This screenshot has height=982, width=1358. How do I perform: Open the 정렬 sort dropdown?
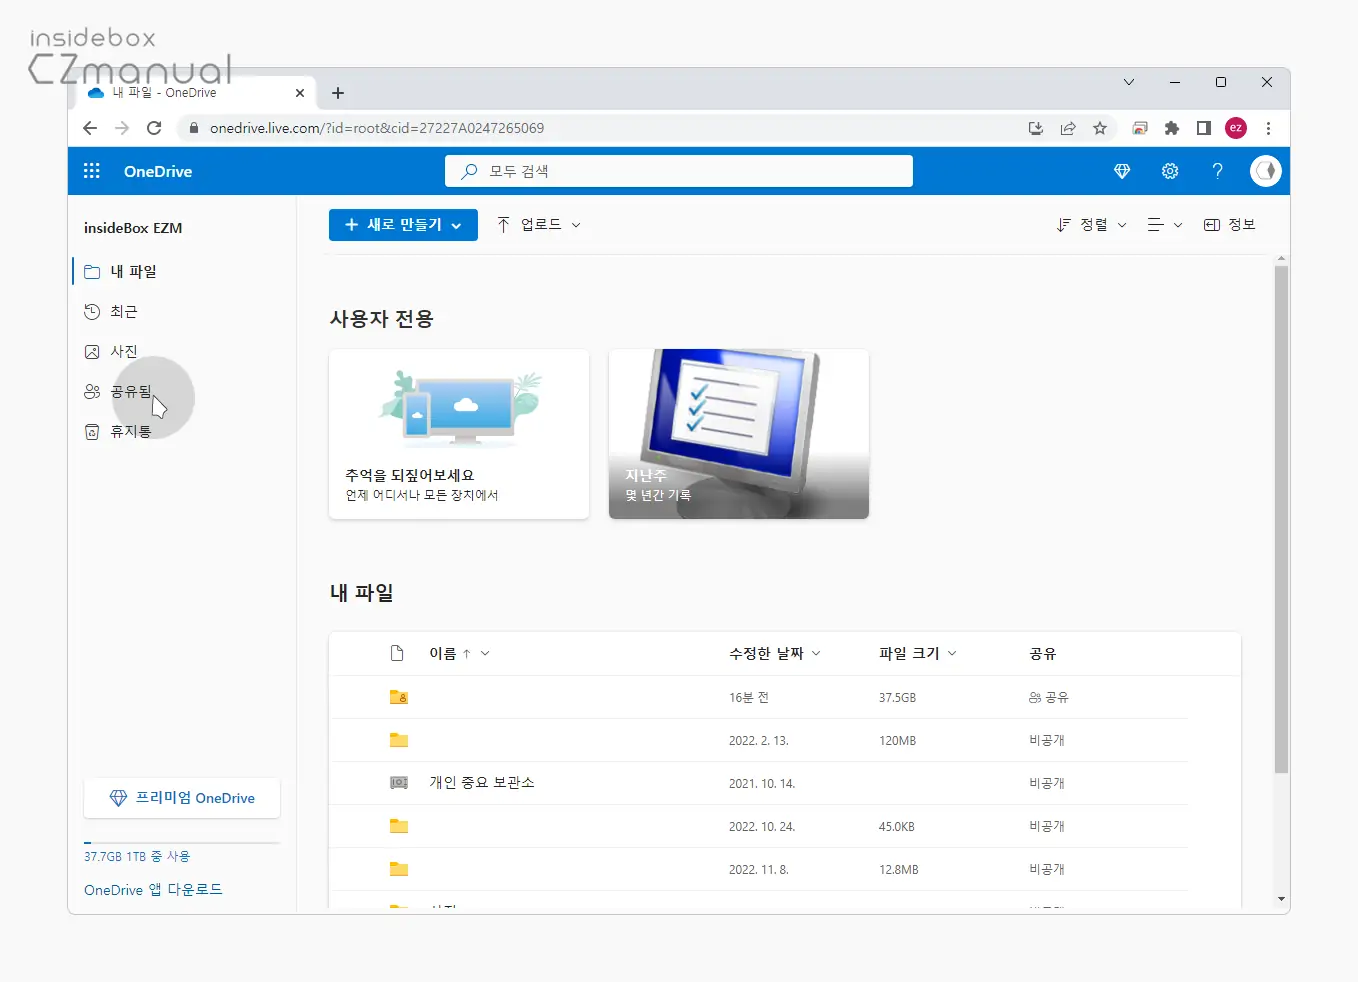coord(1091,225)
